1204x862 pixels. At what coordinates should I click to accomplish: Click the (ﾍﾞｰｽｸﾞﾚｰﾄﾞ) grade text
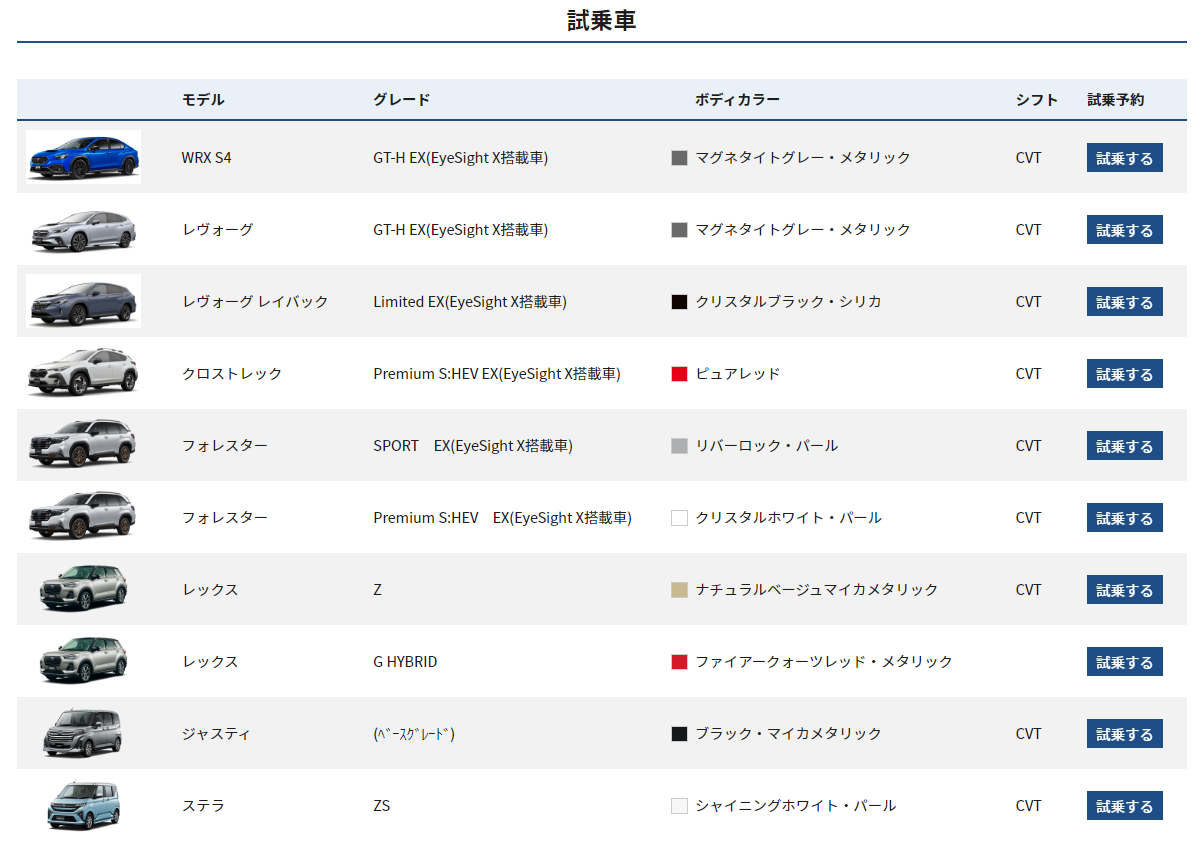[414, 734]
